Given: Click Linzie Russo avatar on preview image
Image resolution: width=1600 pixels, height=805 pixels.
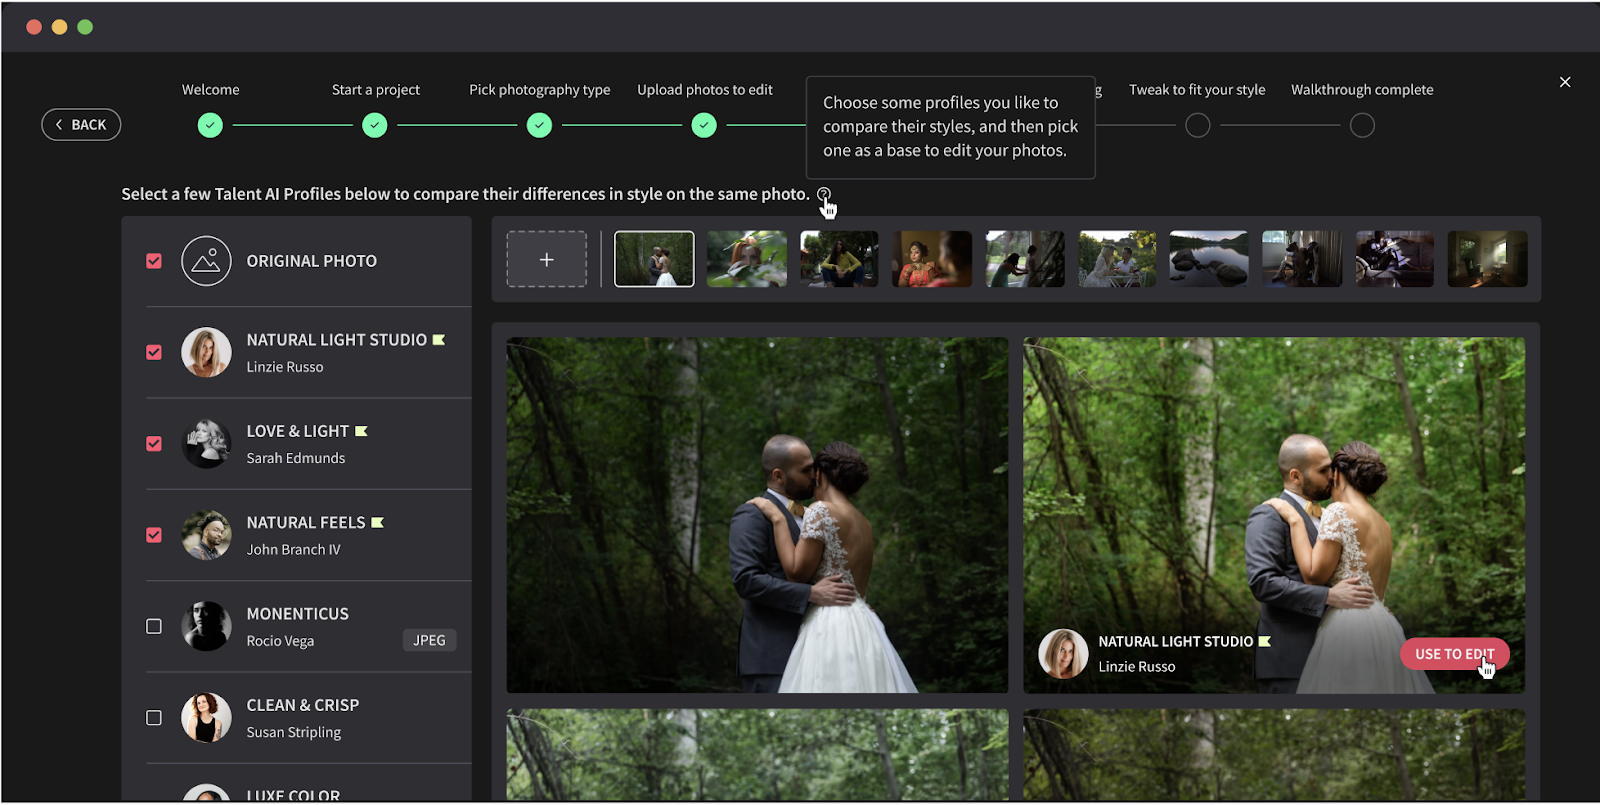Looking at the screenshot, I should (1063, 654).
